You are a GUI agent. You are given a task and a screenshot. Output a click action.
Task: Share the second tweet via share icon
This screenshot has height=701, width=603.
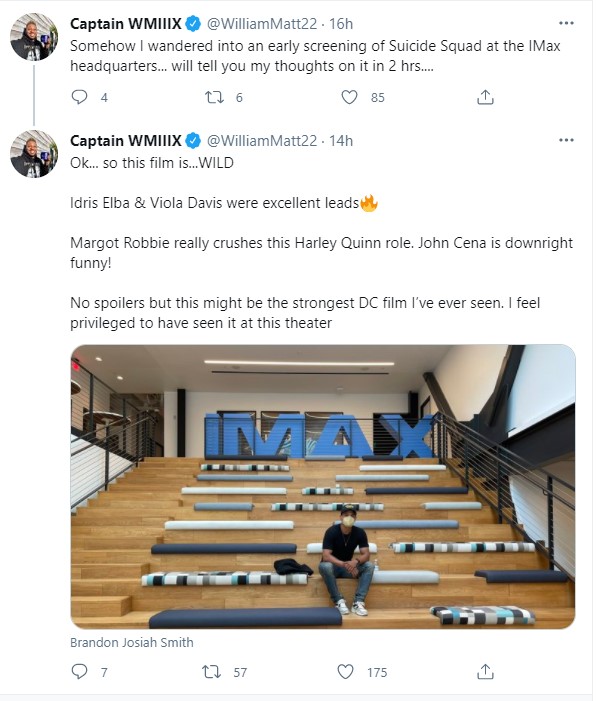[485, 671]
